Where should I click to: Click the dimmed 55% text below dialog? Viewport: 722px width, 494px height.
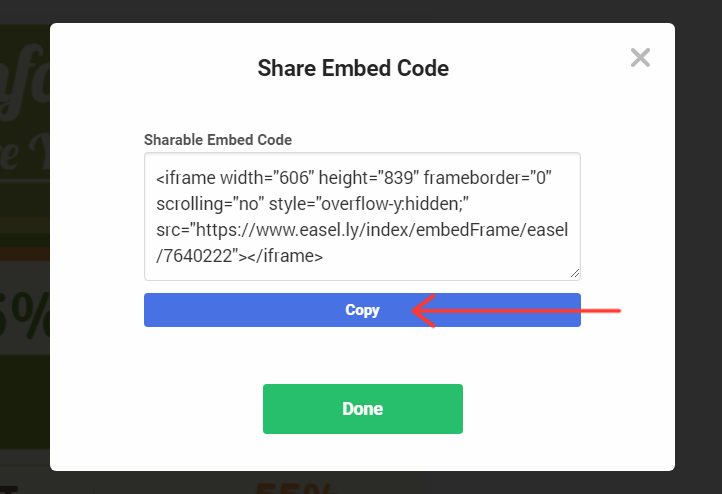(293, 488)
